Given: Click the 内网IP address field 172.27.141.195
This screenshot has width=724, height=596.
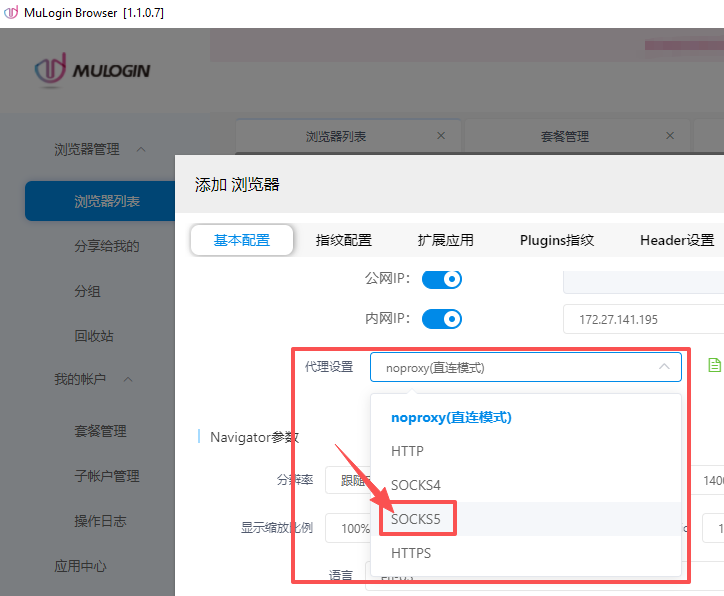Looking at the screenshot, I should pos(640,320).
